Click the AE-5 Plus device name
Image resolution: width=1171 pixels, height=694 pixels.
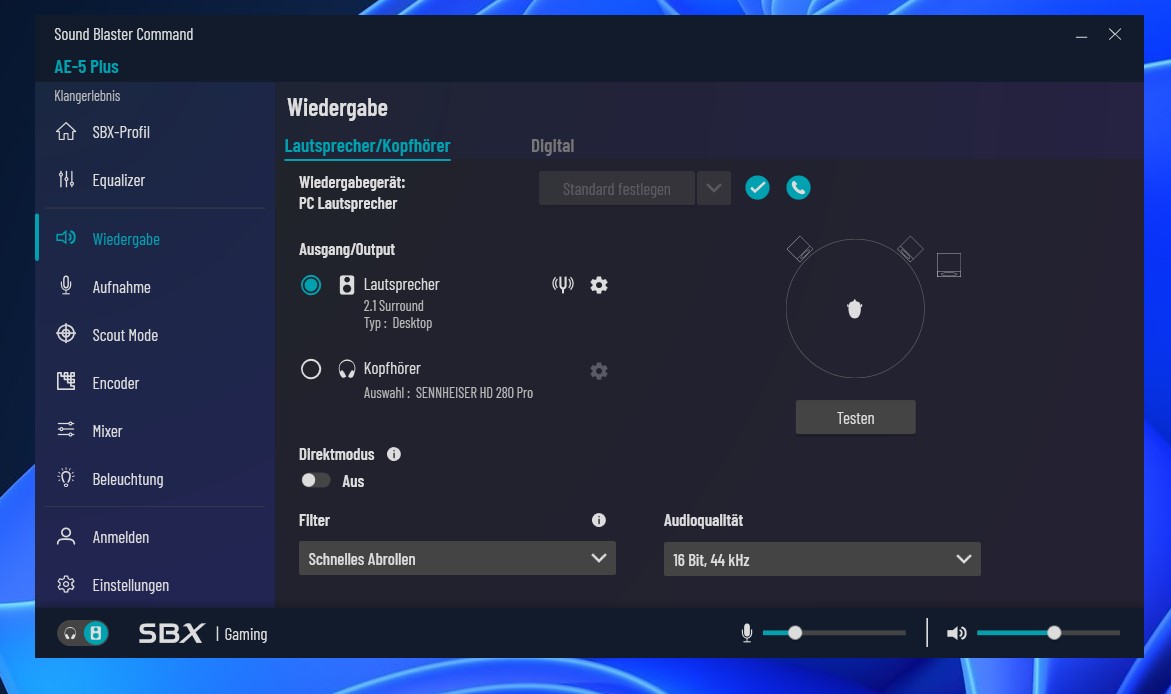click(x=87, y=66)
